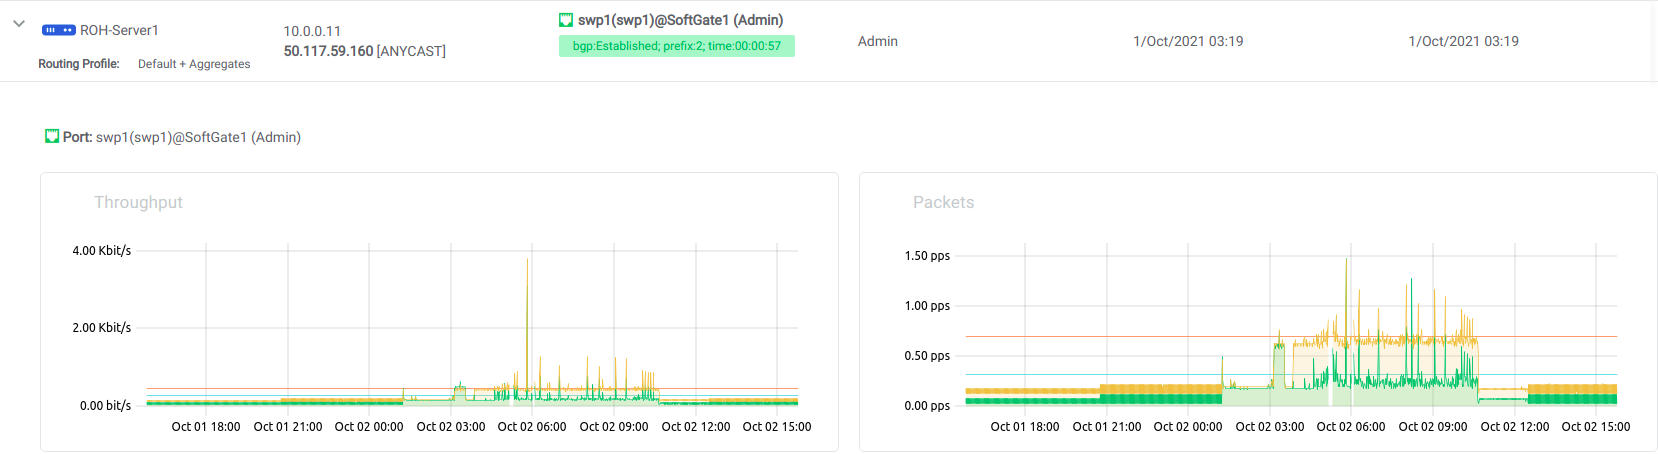Screen dimensions: 1658x454
Task: Click the tallest spike in Throughput chart
Action: (527, 262)
